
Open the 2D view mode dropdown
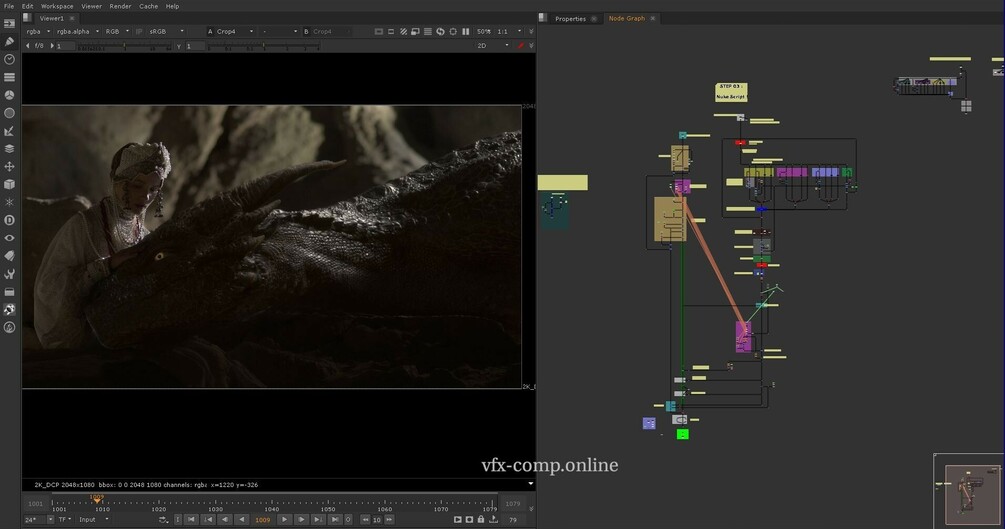tap(493, 46)
